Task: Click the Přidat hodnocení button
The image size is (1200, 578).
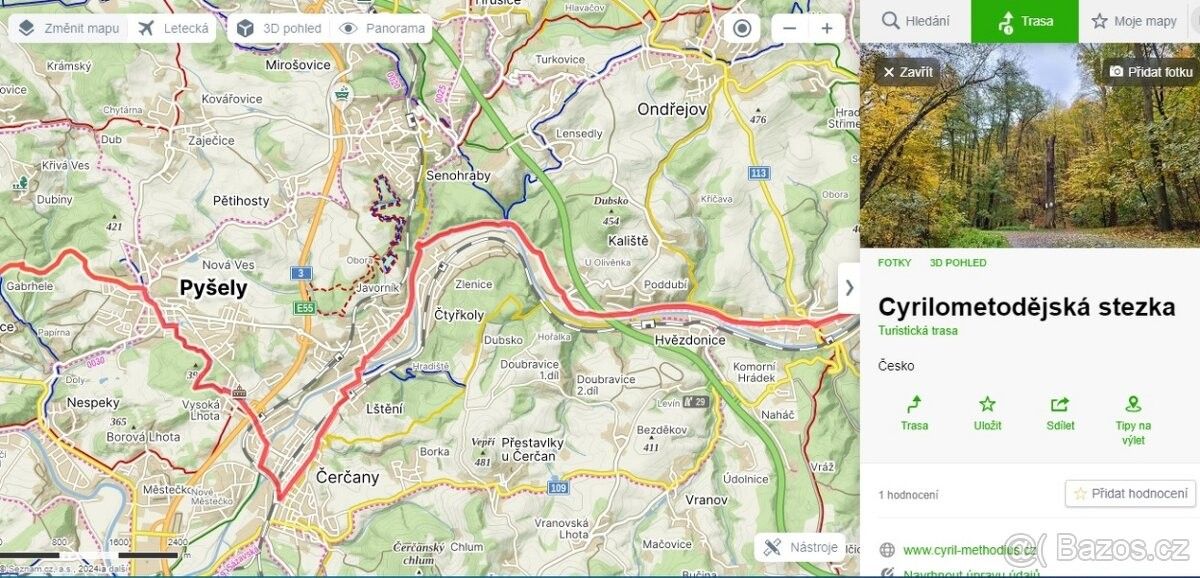Action: coord(1130,493)
